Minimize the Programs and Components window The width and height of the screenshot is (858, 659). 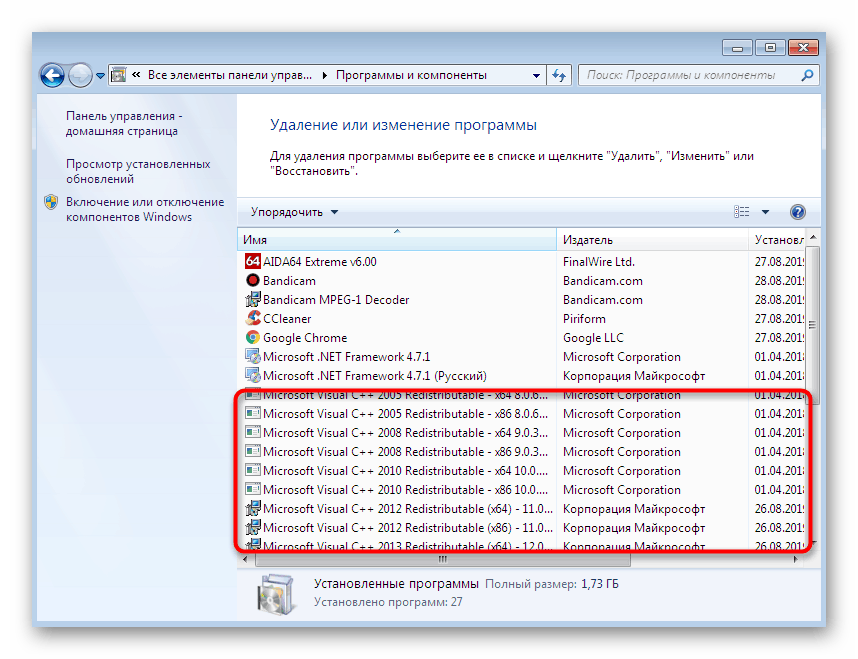pyautogui.click(x=737, y=48)
